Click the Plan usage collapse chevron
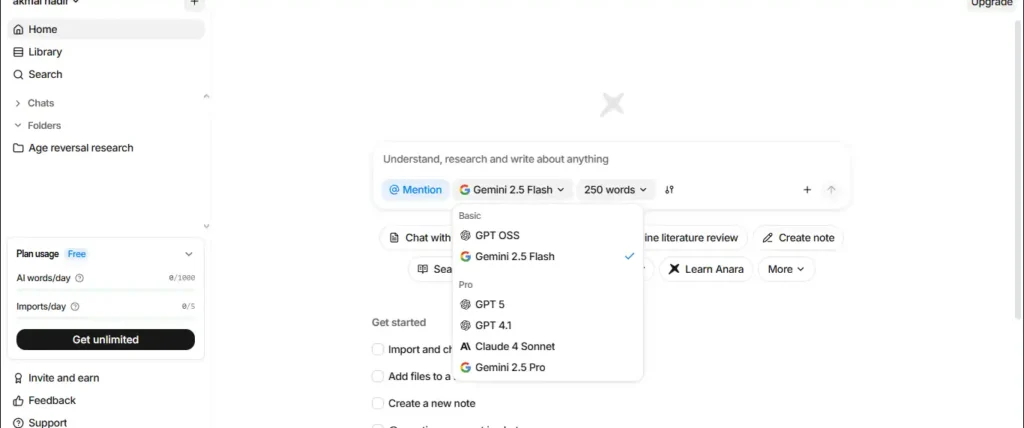The width and height of the screenshot is (1024, 428). point(189,254)
